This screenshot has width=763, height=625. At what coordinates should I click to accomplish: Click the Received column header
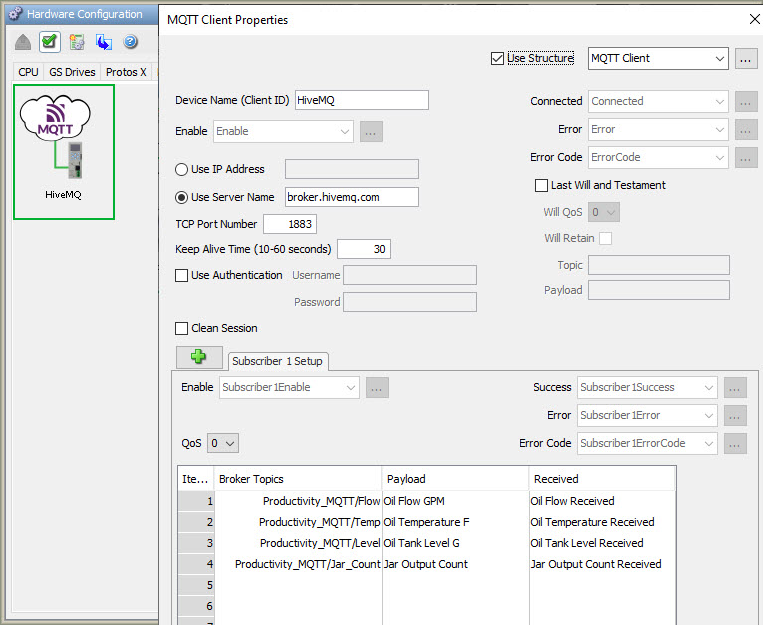[602, 479]
